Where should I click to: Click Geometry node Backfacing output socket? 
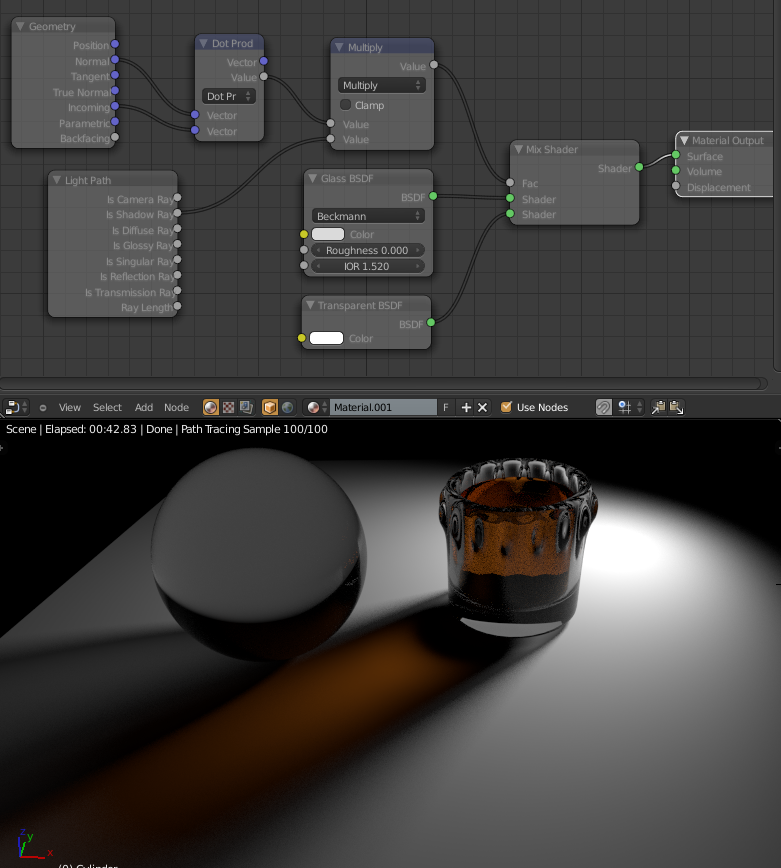(115, 137)
